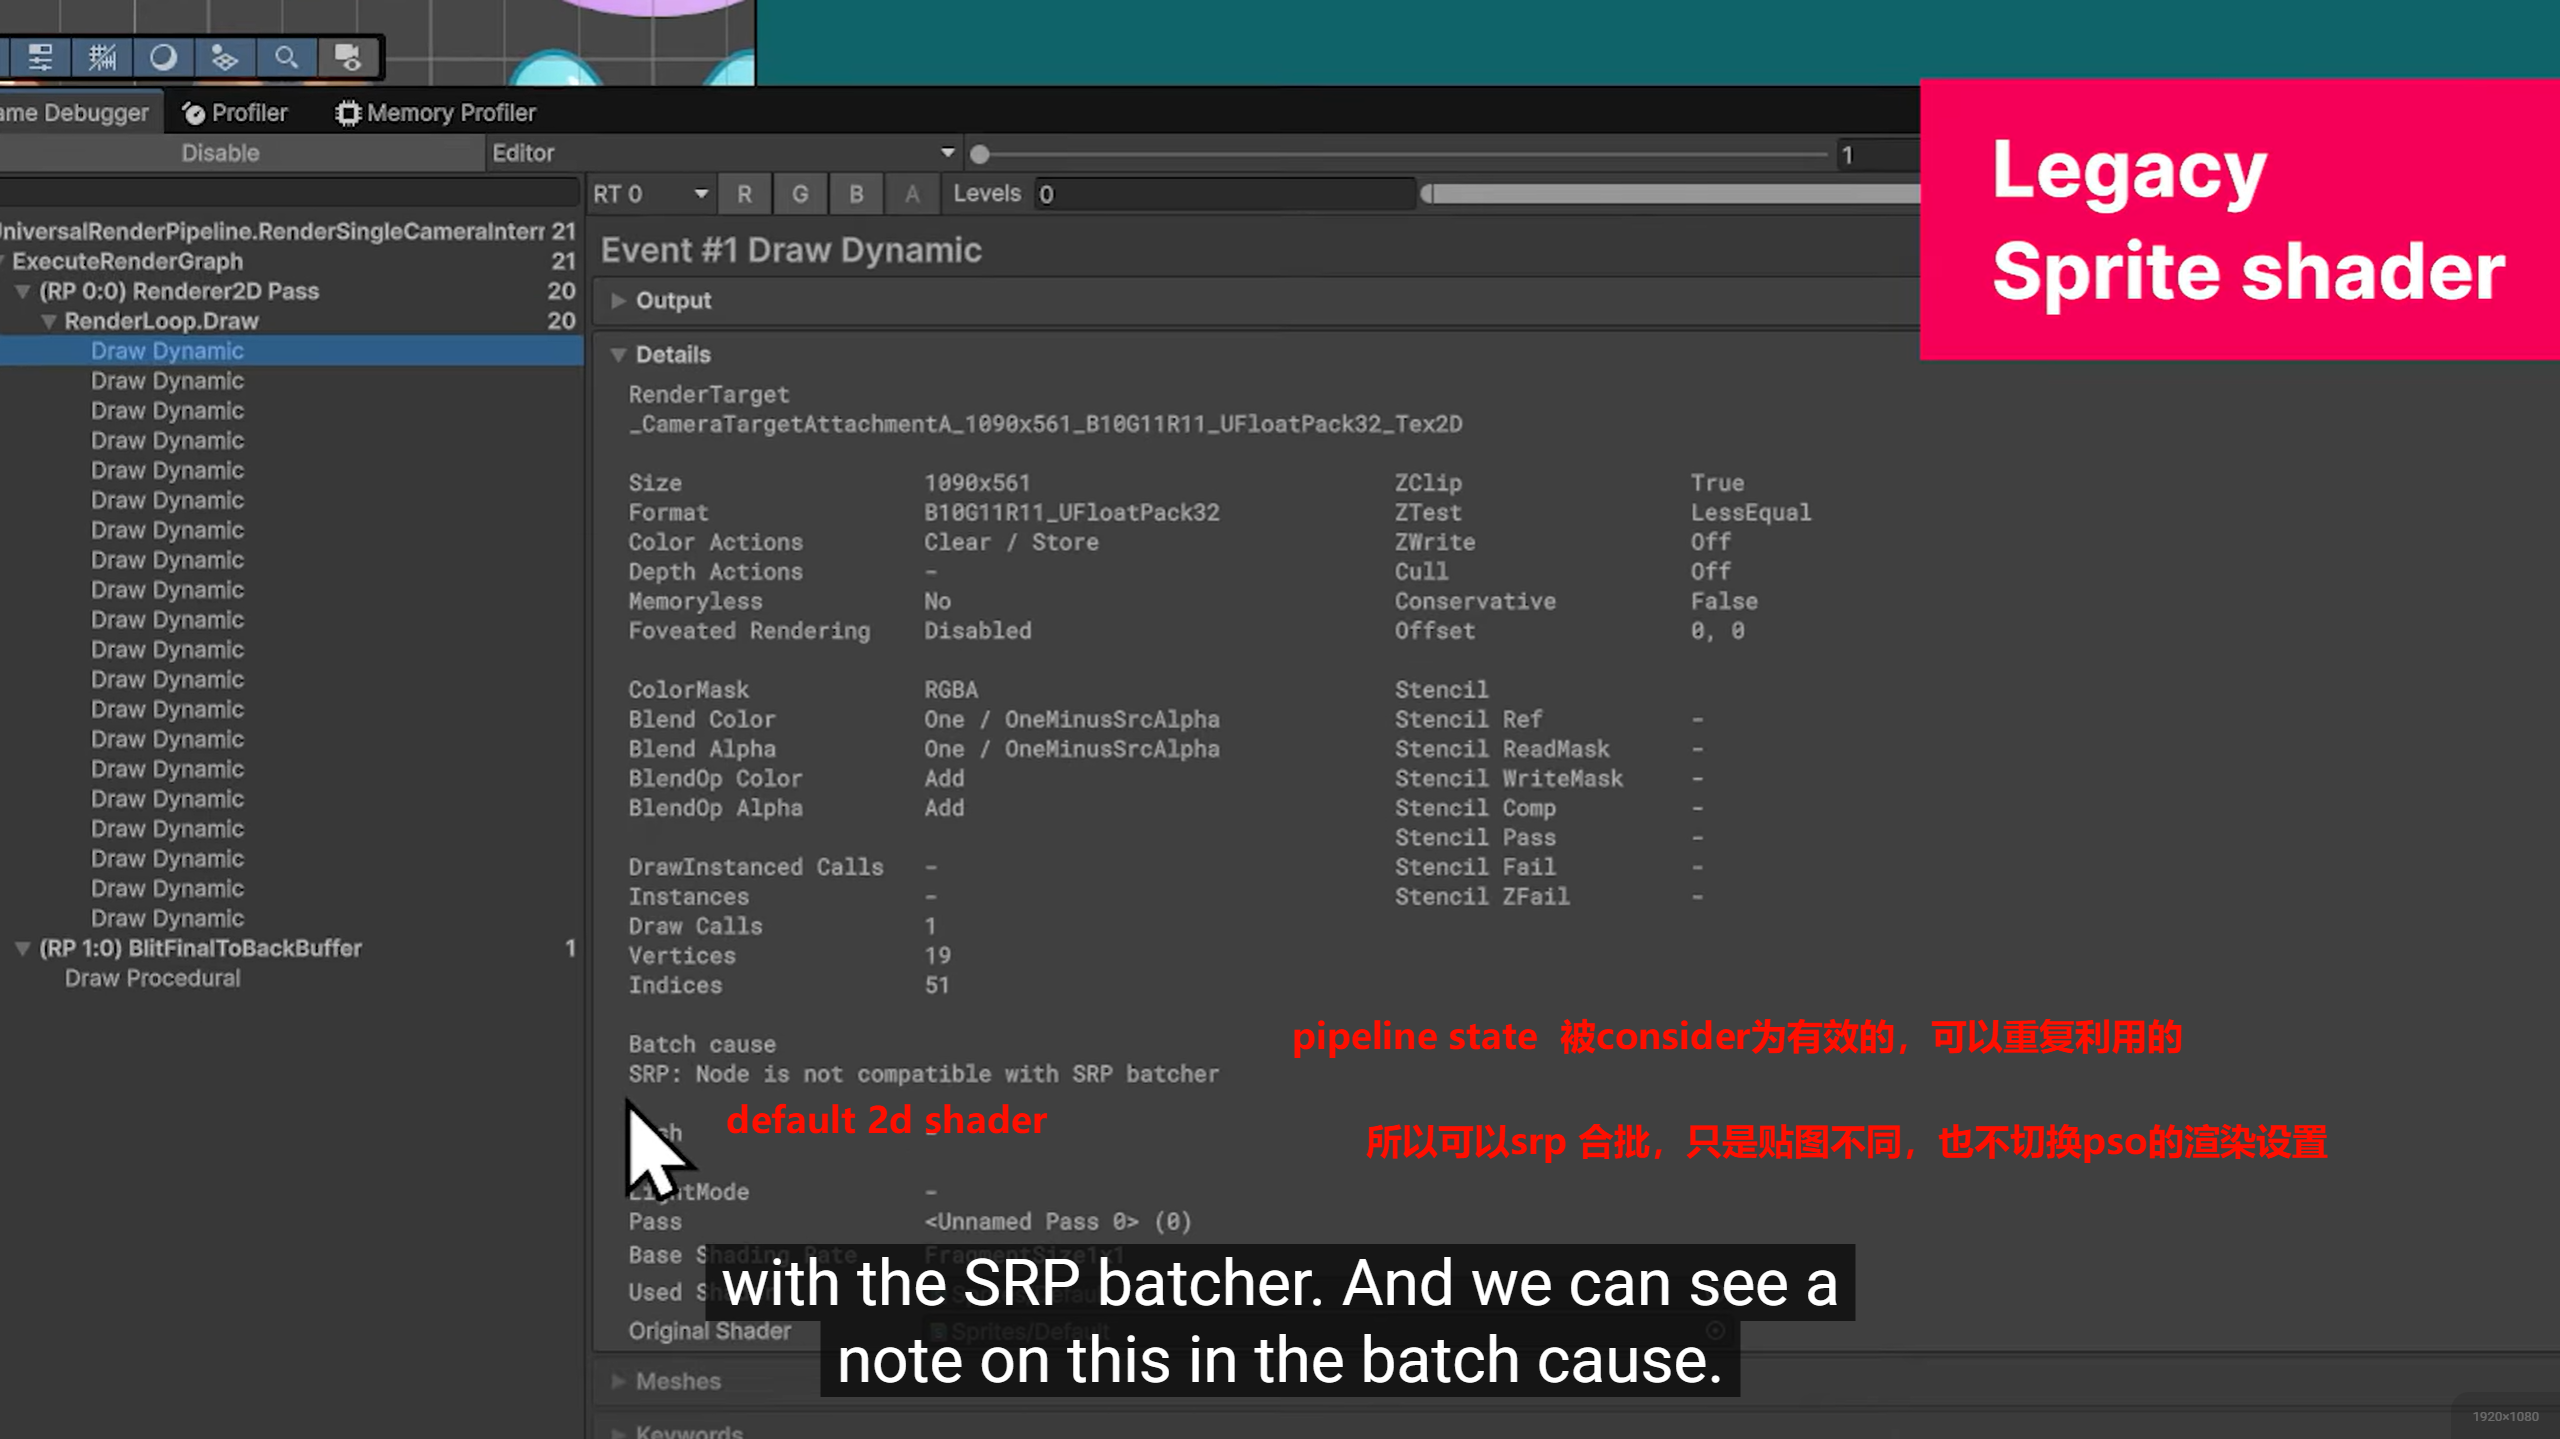
Task: Open the RT 0 render target dropdown
Action: (650, 194)
